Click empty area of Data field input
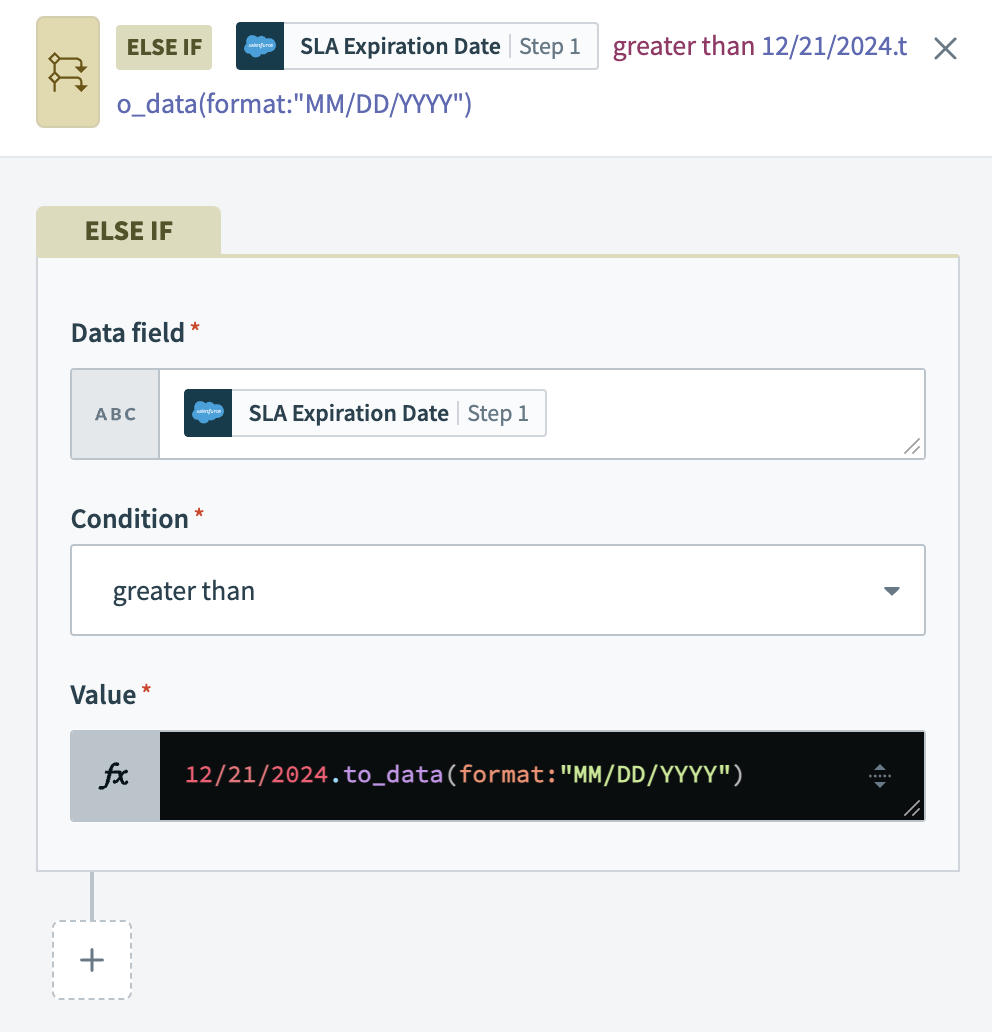Image resolution: width=992 pixels, height=1032 pixels. click(730, 414)
